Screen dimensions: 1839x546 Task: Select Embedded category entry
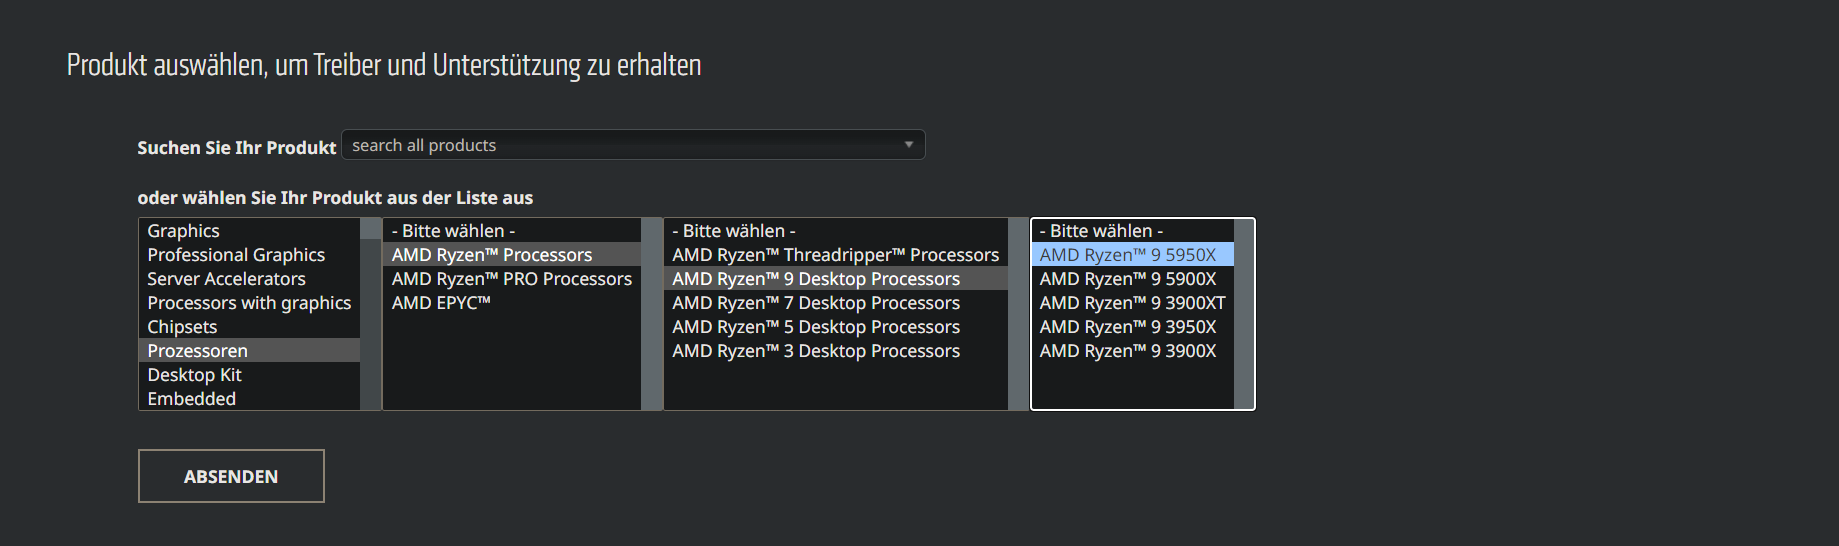pos(191,399)
